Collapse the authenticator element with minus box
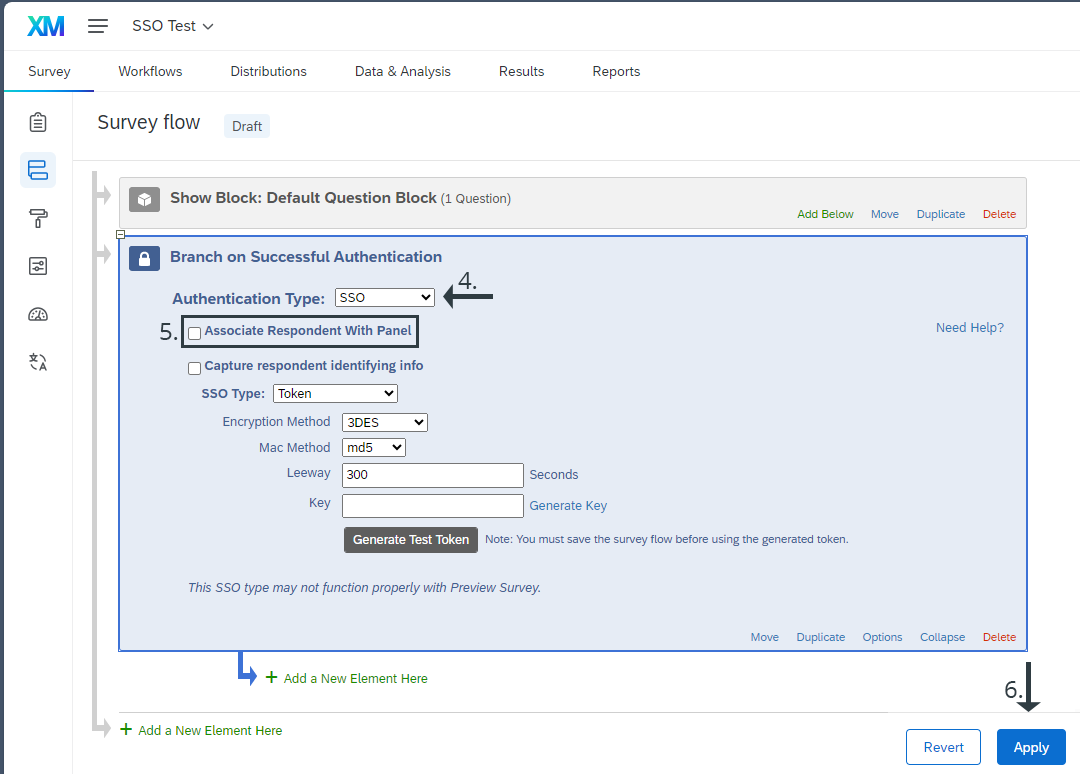Viewport: 1080px width, 774px height. click(x=120, y=235)
